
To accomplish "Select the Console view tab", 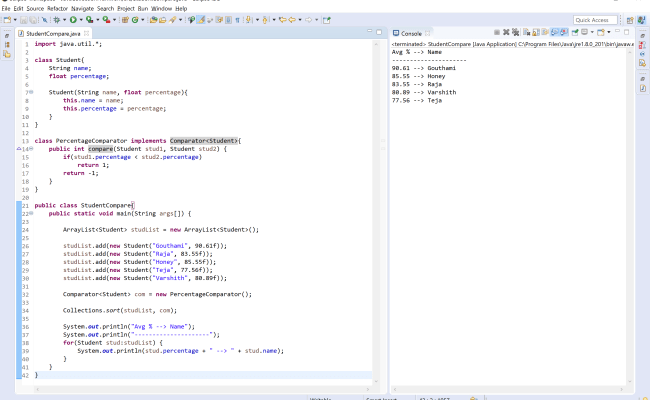I will (x=411, y=34).
